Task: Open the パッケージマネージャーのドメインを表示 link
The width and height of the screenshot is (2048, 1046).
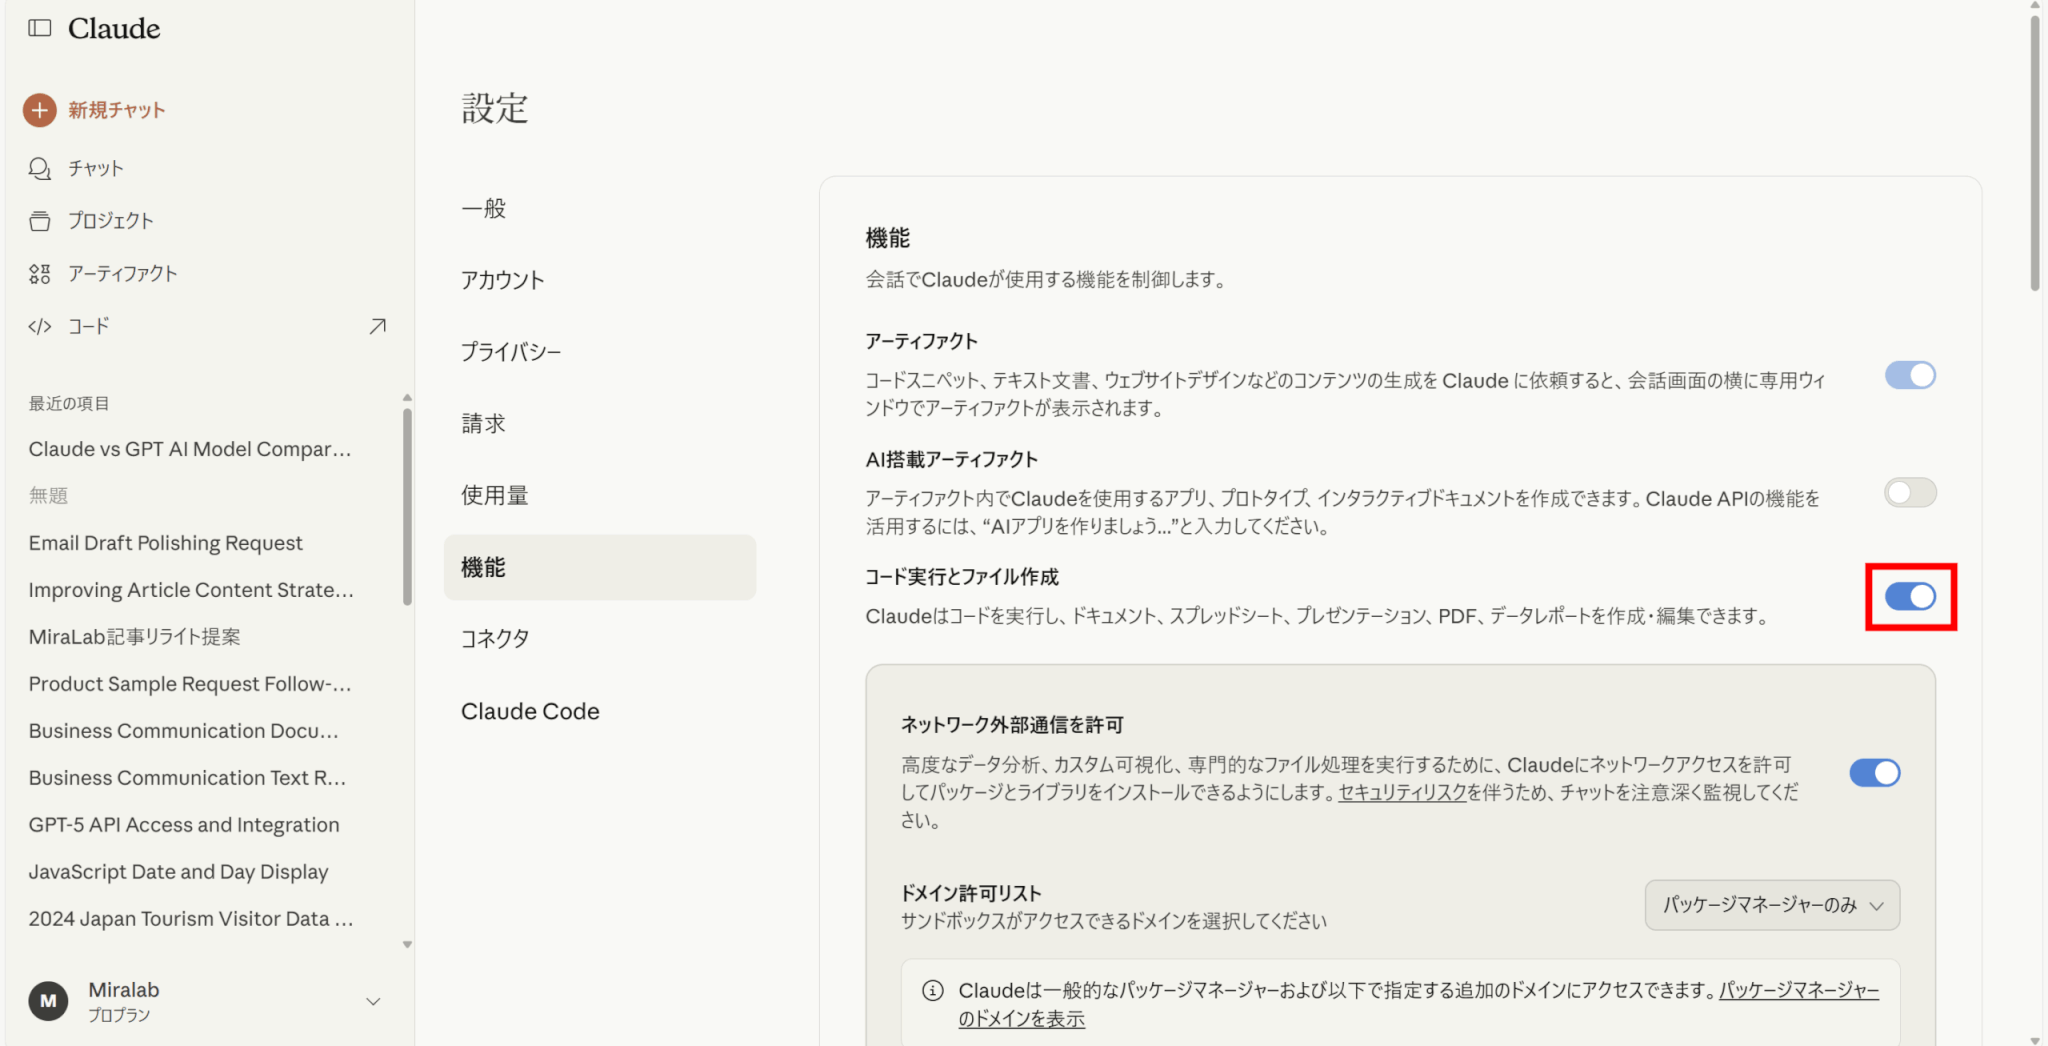Action: 1021,1019
